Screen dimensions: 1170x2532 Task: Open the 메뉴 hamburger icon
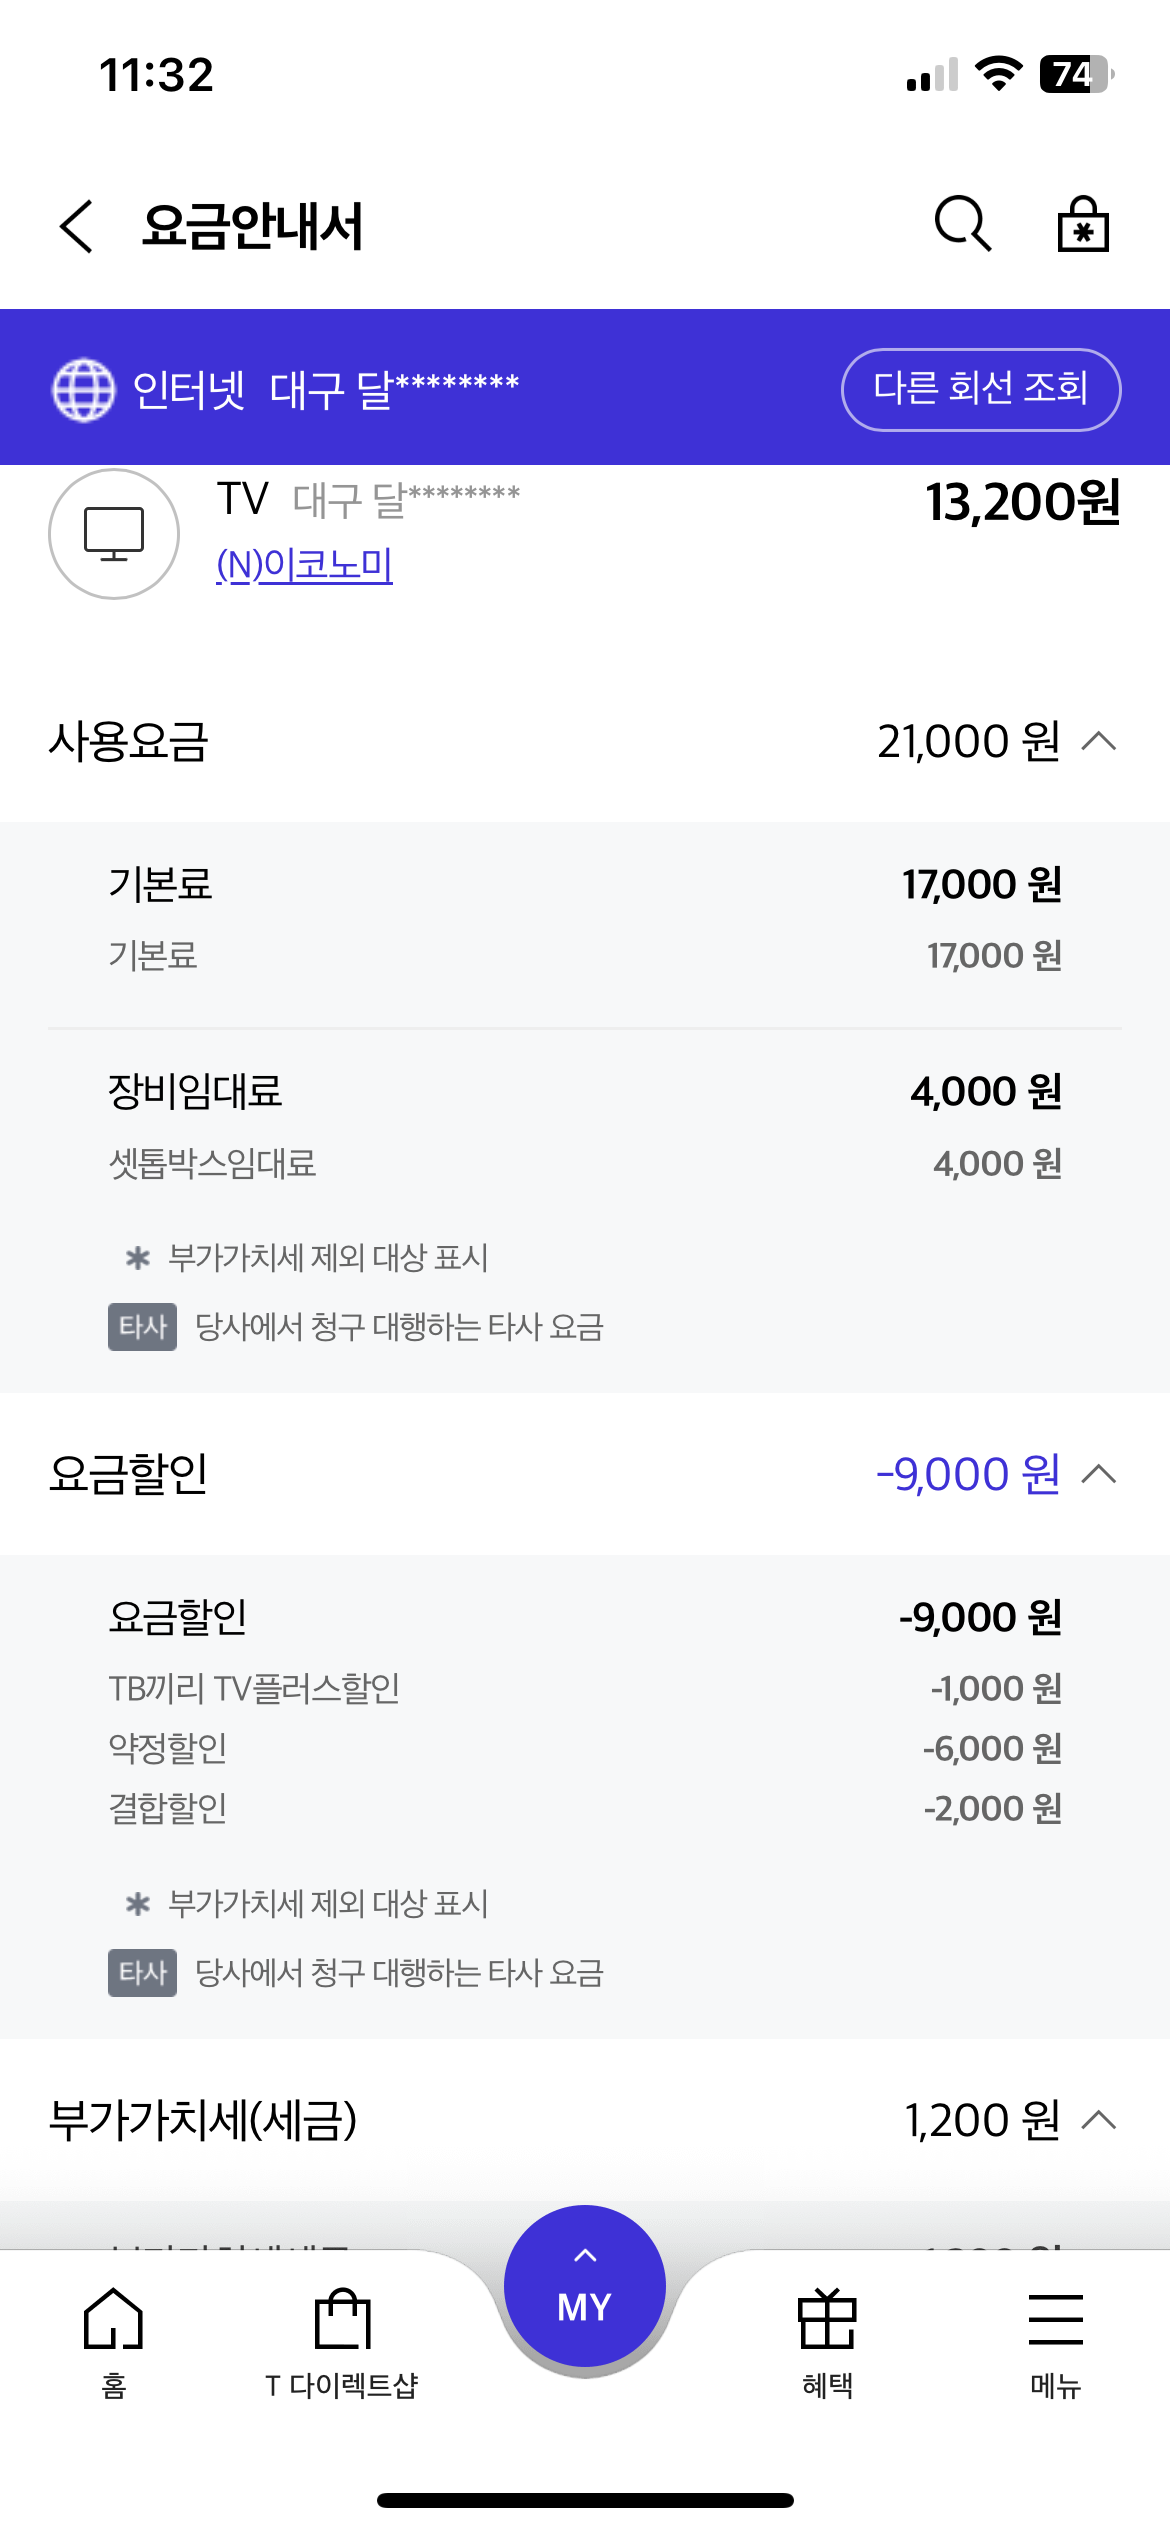(1056, 2318)
